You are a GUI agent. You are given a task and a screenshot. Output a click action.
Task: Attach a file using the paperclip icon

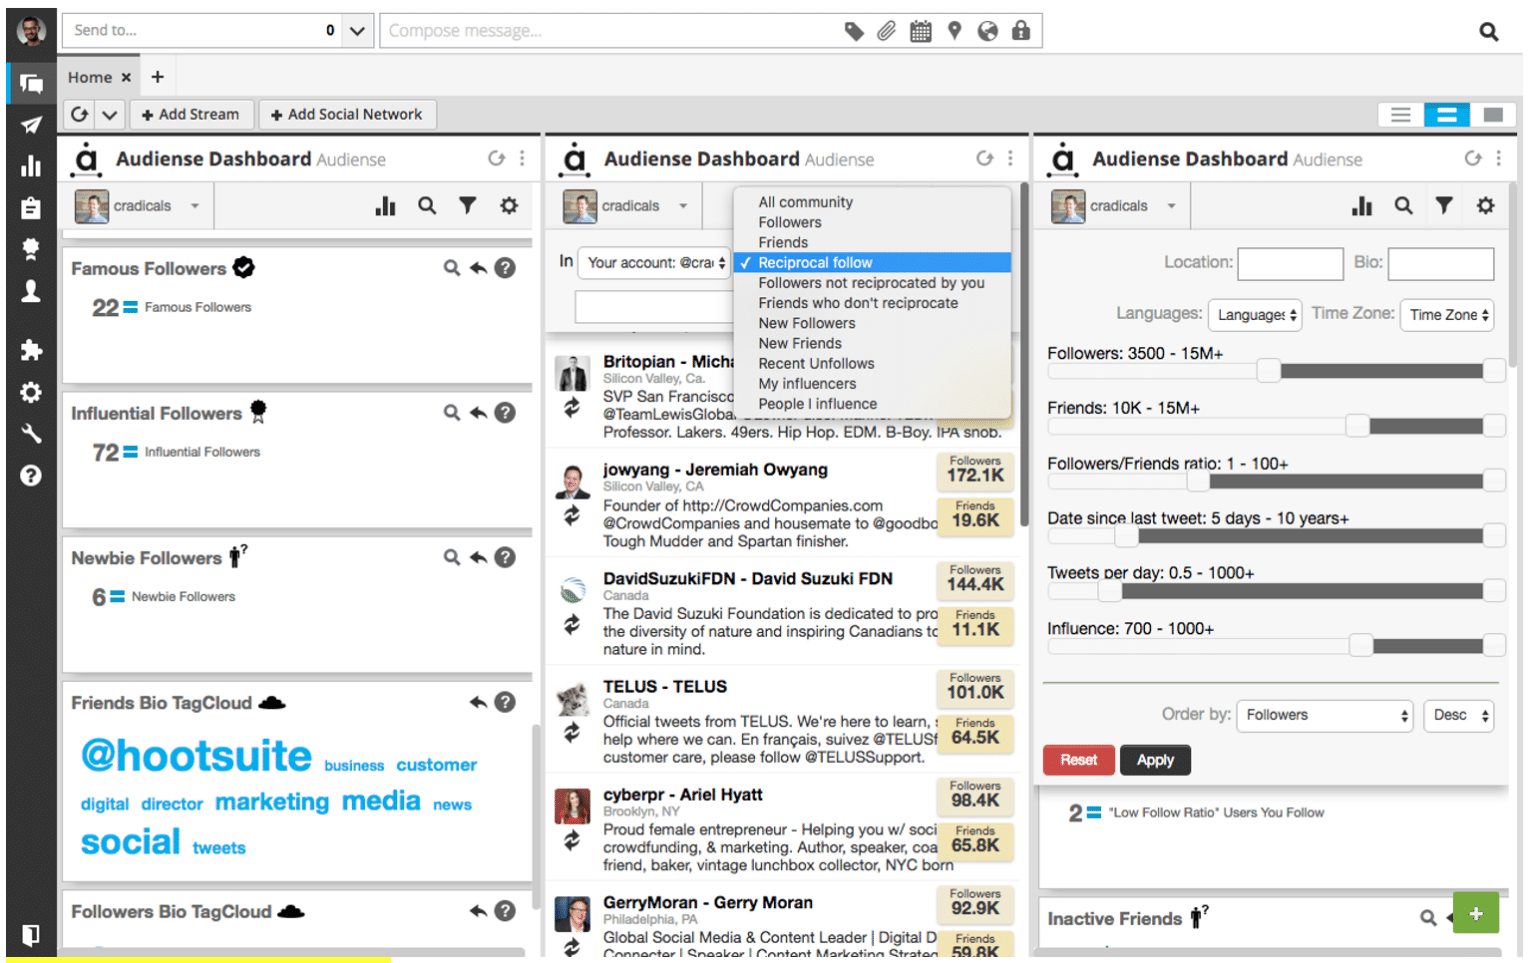click(x=886, y=30)
